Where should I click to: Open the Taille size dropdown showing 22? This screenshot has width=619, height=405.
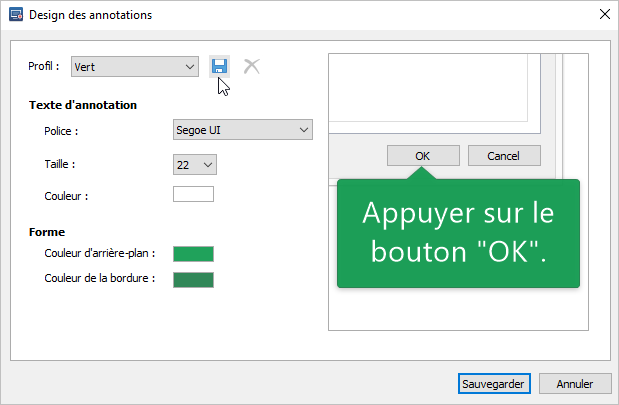(194, 163)
